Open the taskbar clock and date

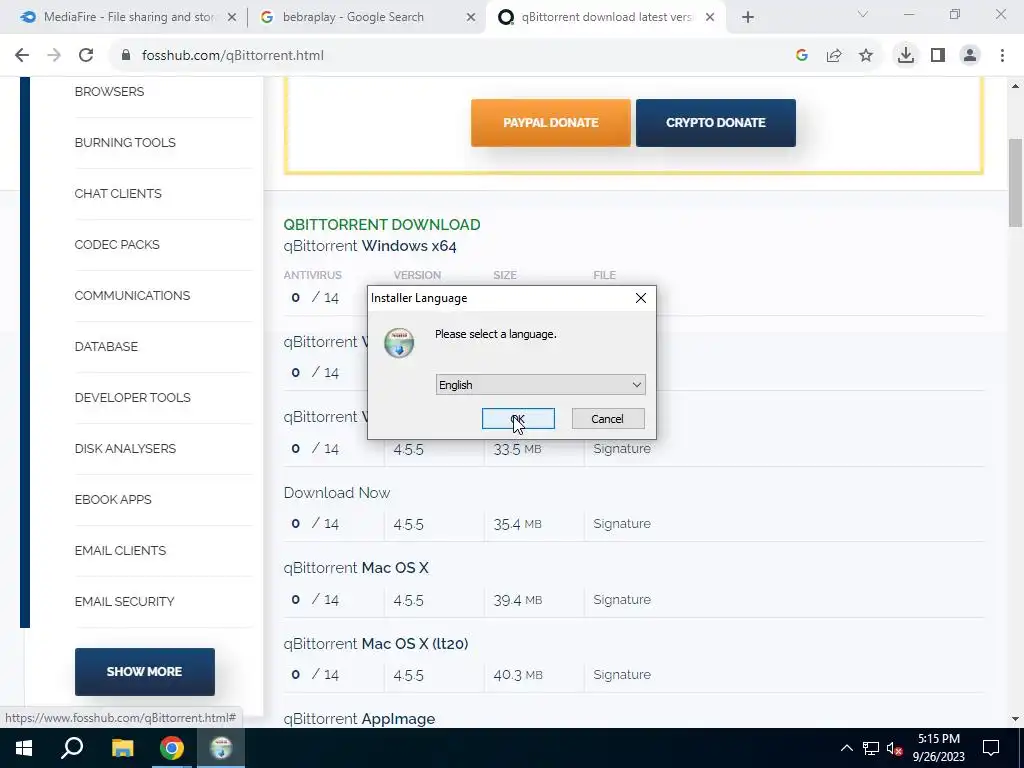click(938, 748)
